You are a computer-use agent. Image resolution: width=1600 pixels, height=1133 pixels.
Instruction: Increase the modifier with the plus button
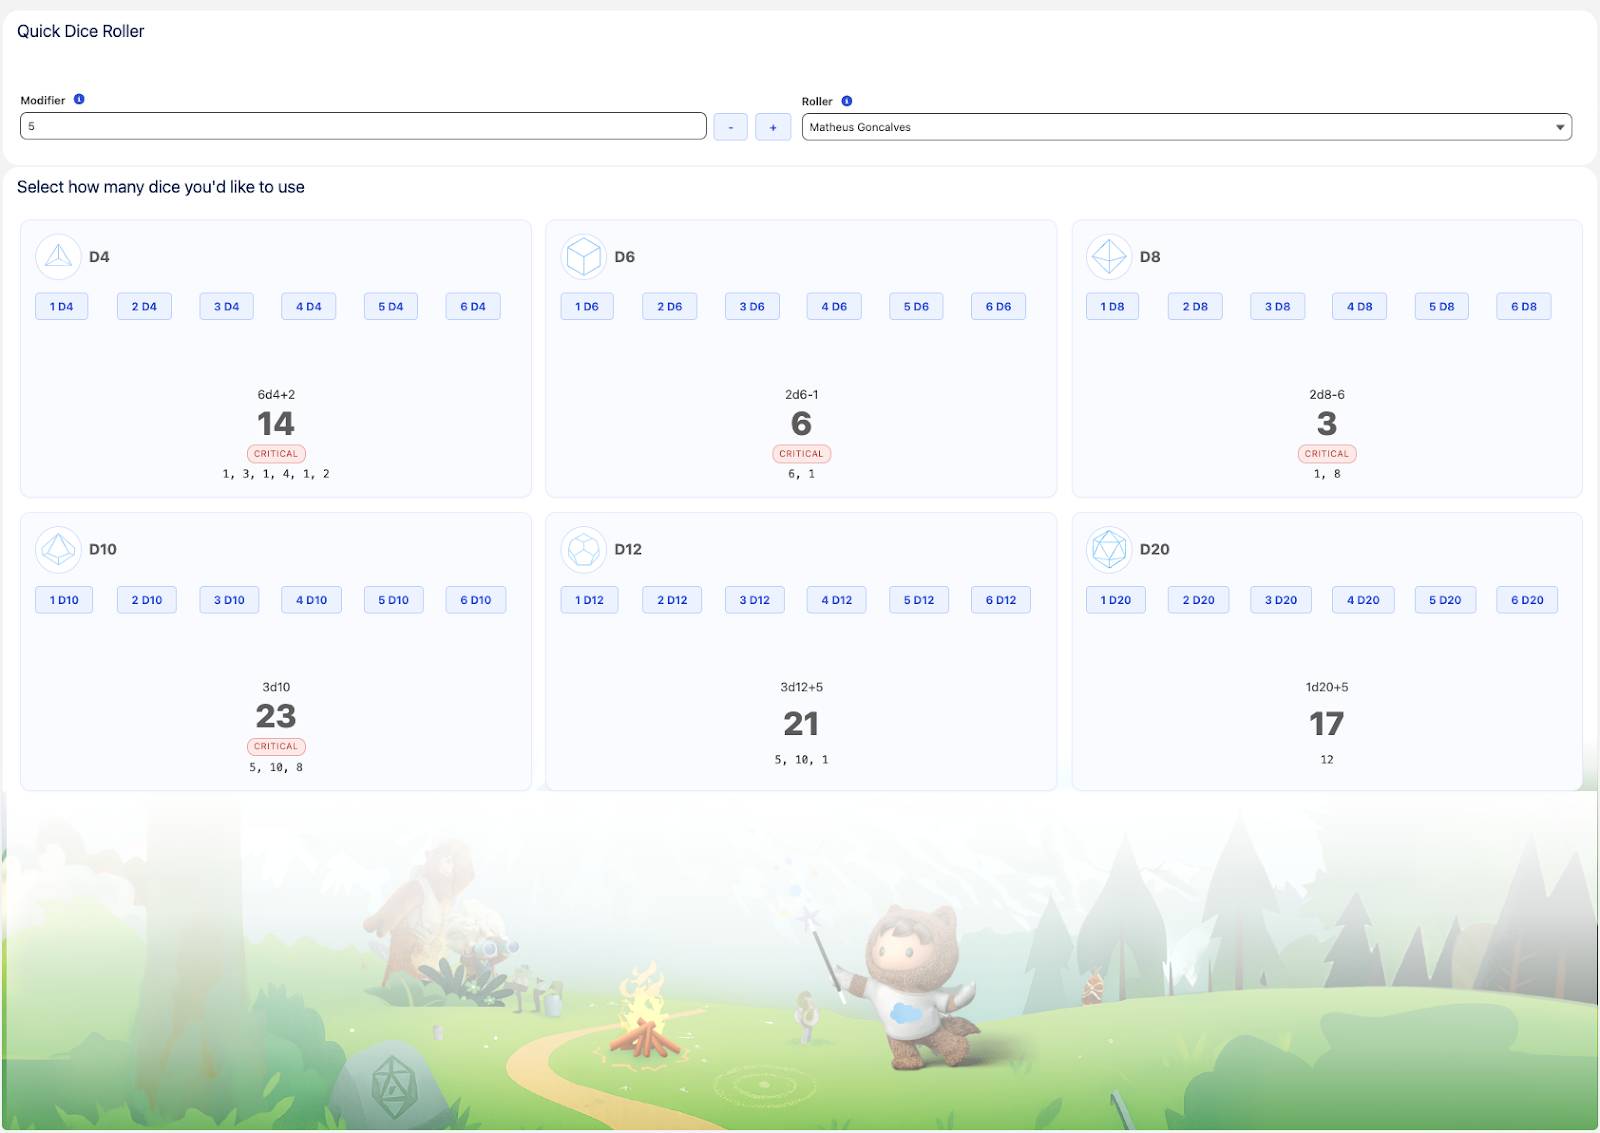point(772,127)
